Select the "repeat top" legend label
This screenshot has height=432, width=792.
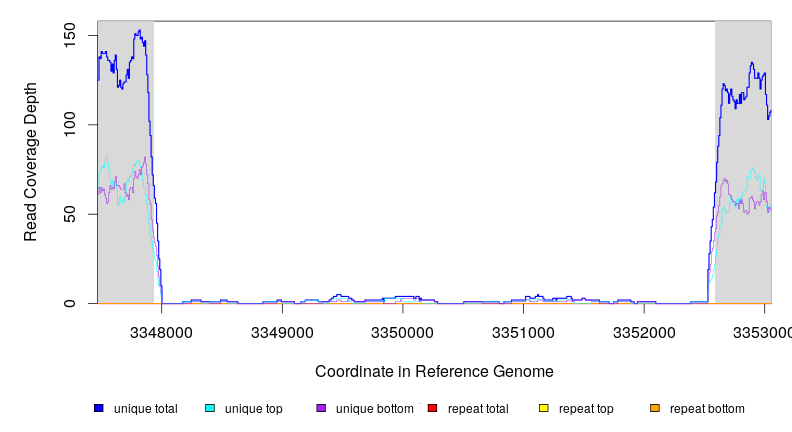point(586,409)
